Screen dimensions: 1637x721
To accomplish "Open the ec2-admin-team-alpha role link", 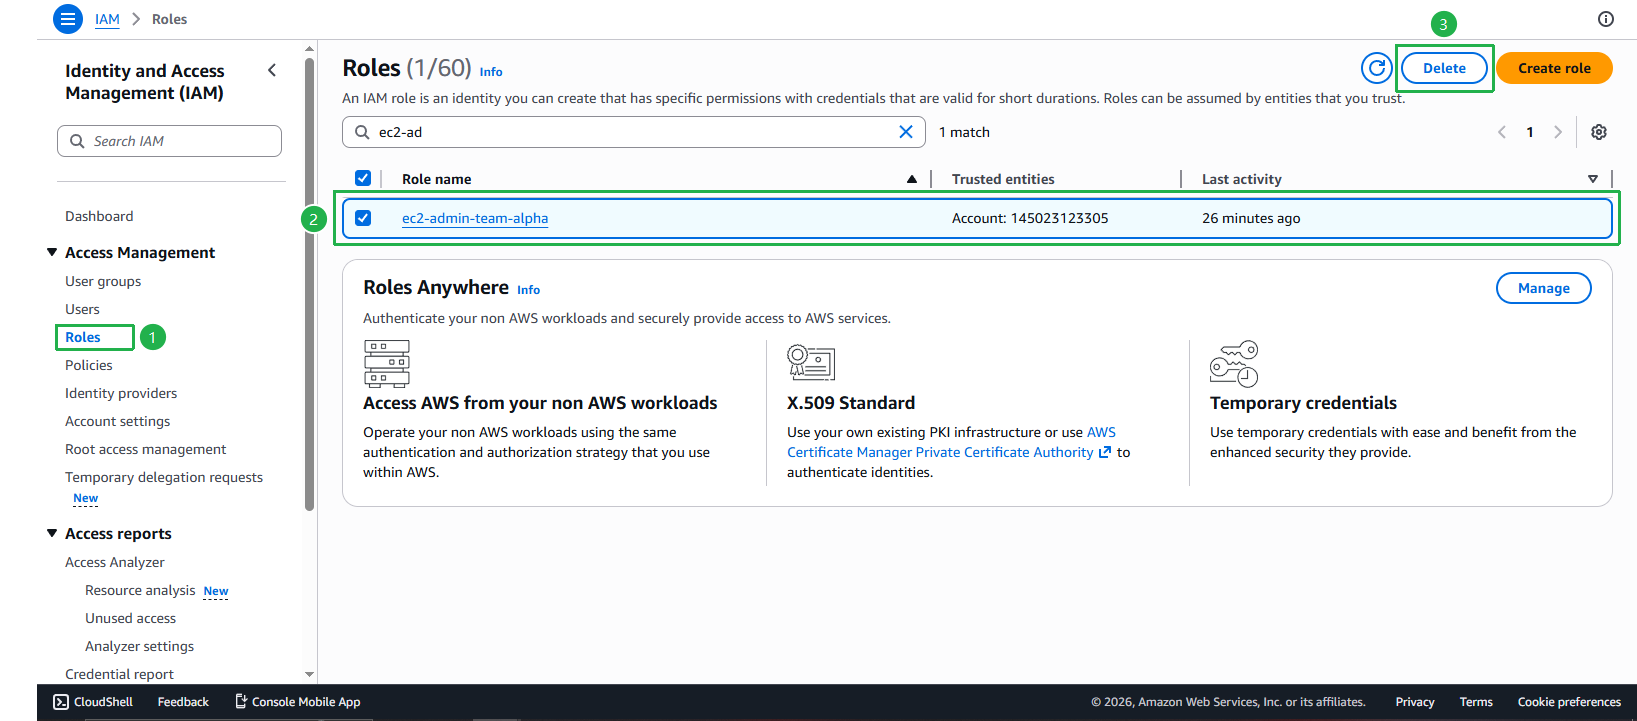I will [x=475, y=218].
